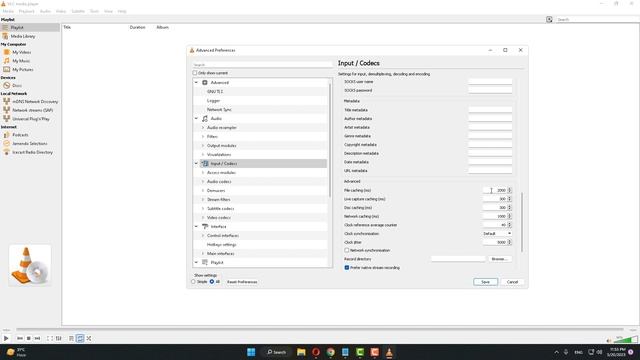Viewport: 640px width, 360px height.
Task: Open the Audio menu
Action: [45, 11]
